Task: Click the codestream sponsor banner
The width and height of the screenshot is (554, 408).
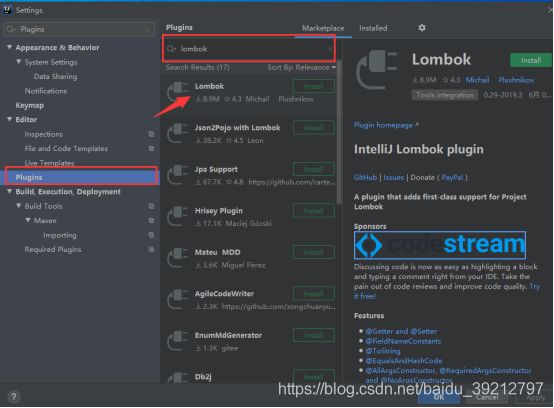Action: pyautogui.click(x=440, y=245)
